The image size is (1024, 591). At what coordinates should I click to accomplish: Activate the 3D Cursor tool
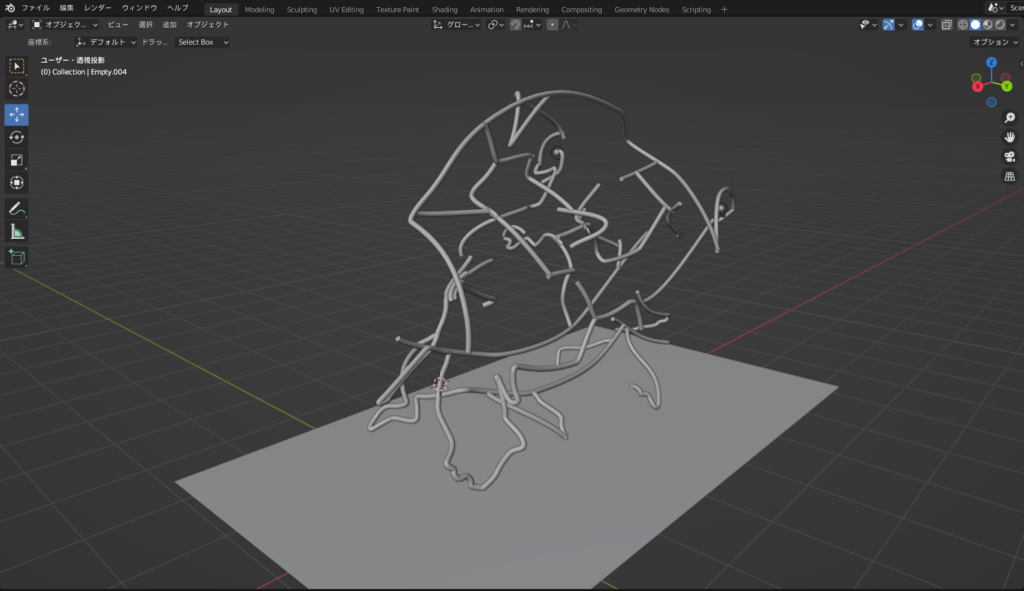coord(17,89)
